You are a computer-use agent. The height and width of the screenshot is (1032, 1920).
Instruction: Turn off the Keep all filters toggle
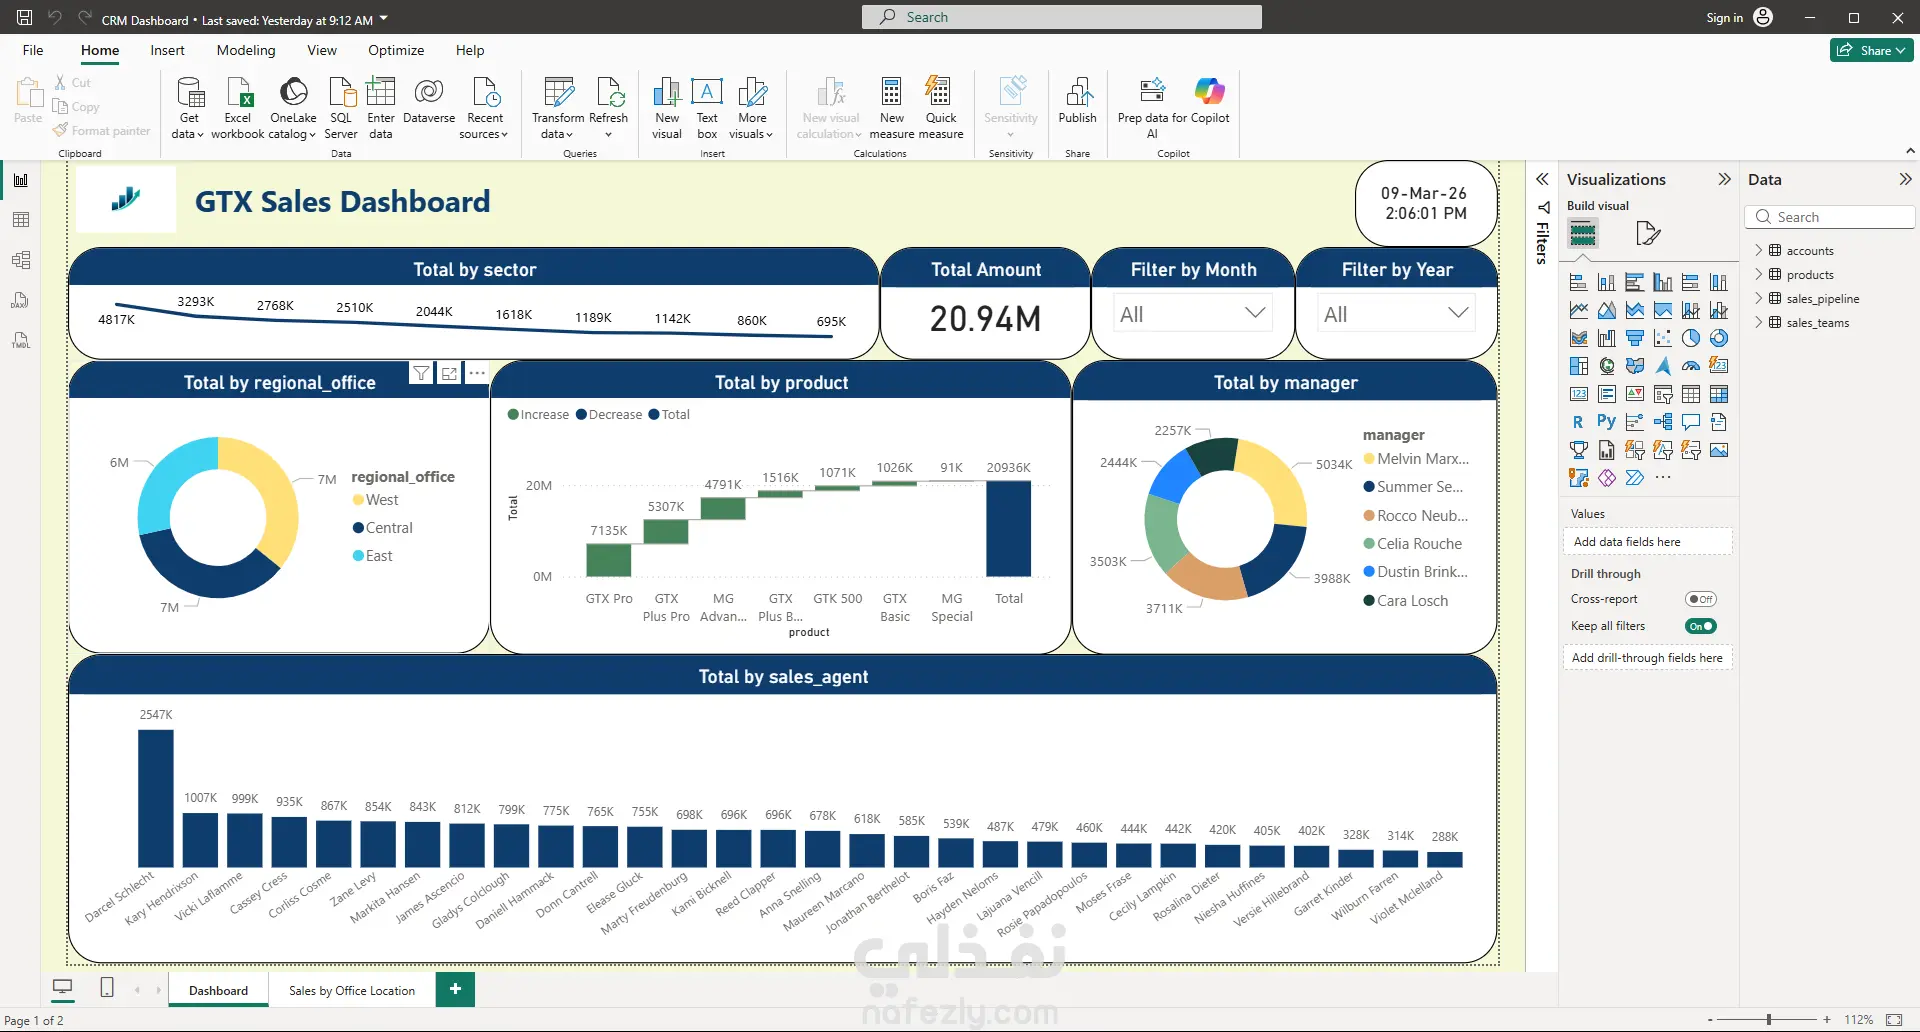coord(1700,626)
